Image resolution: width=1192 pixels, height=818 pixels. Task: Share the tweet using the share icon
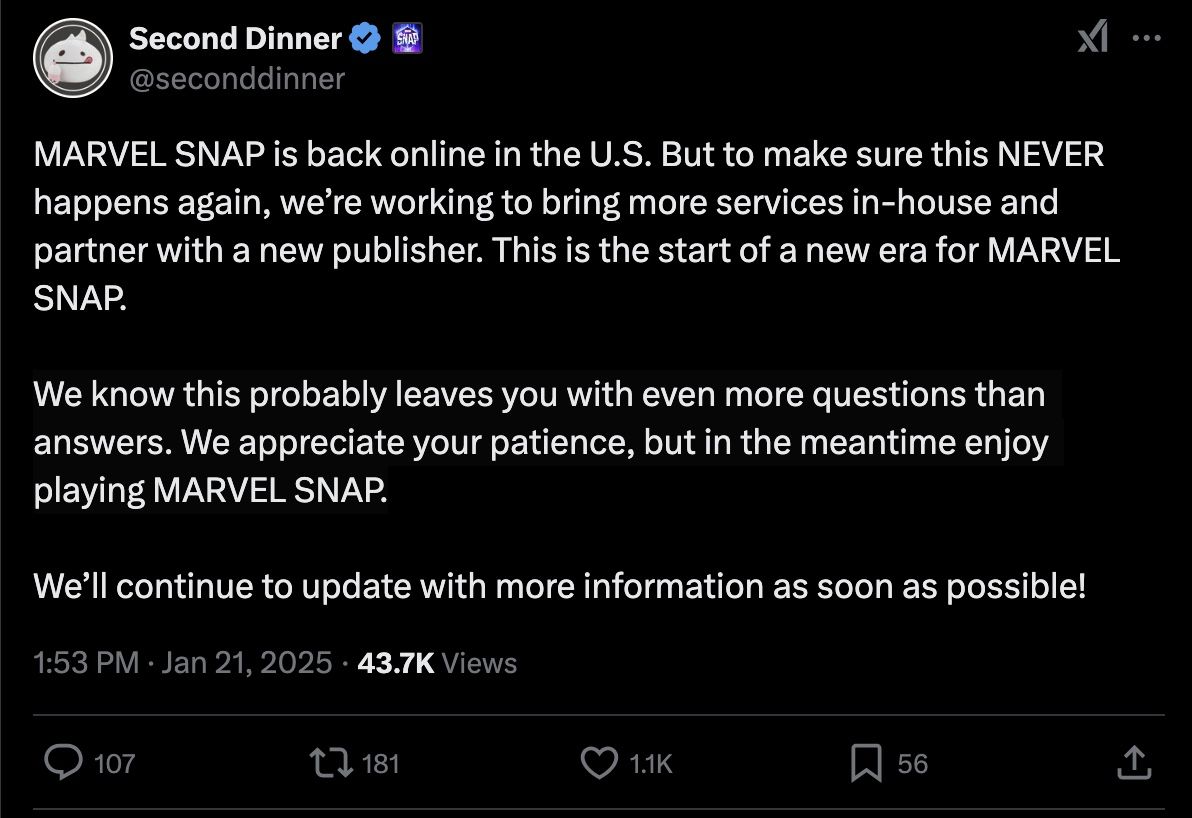1134,762
